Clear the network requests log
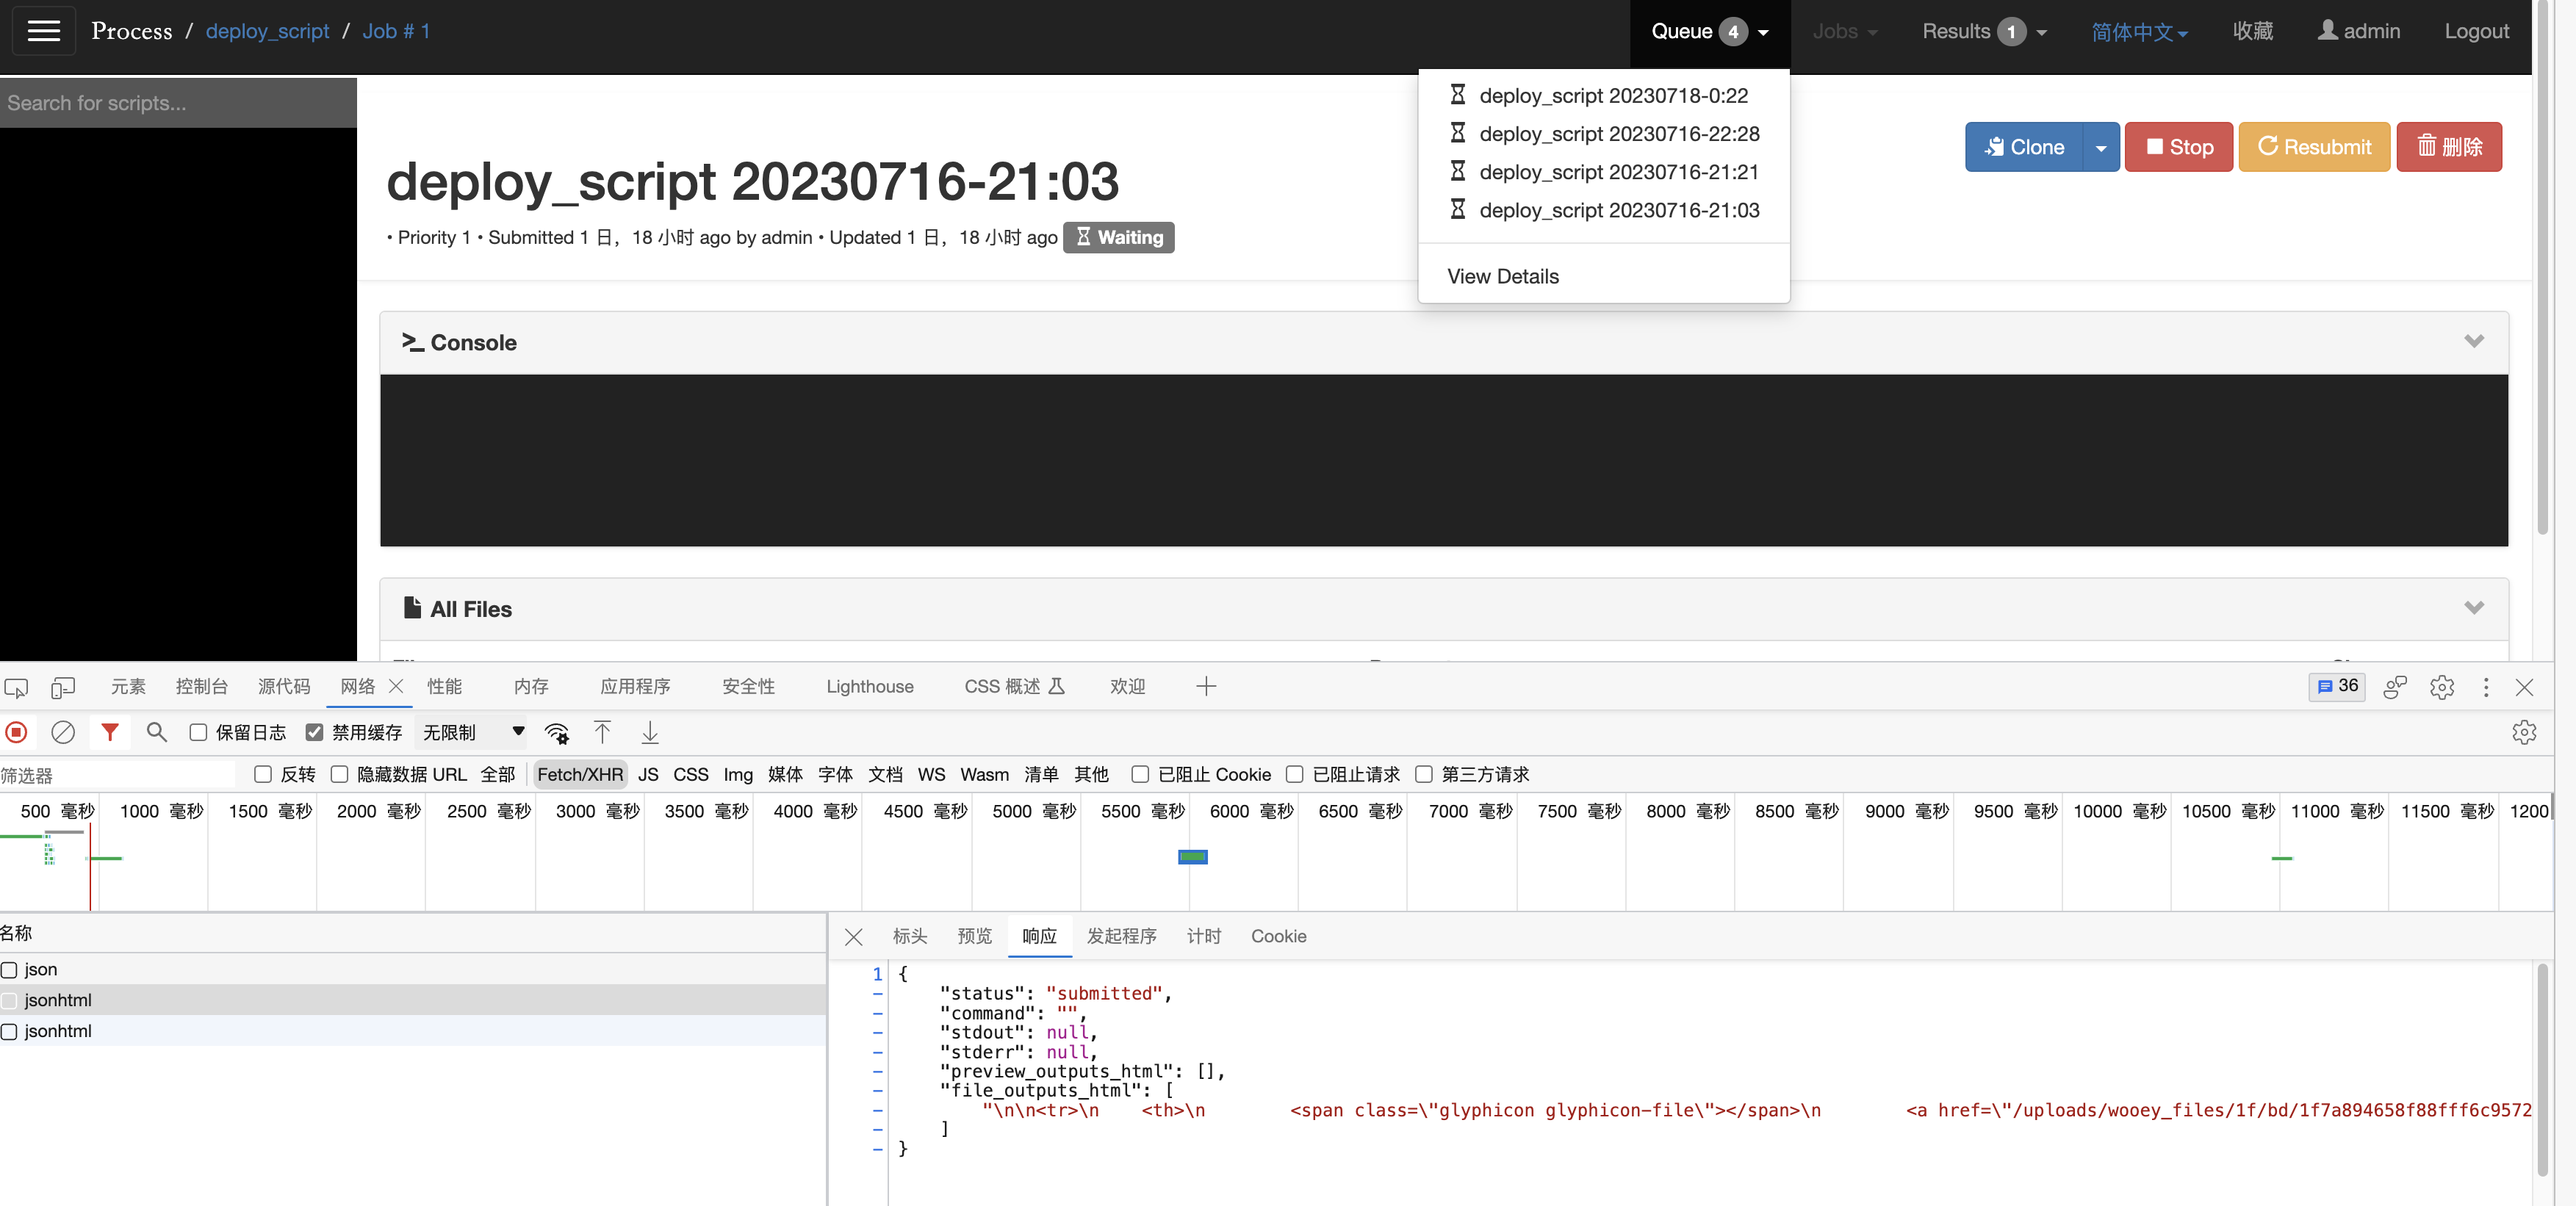 tap(62, 732)
